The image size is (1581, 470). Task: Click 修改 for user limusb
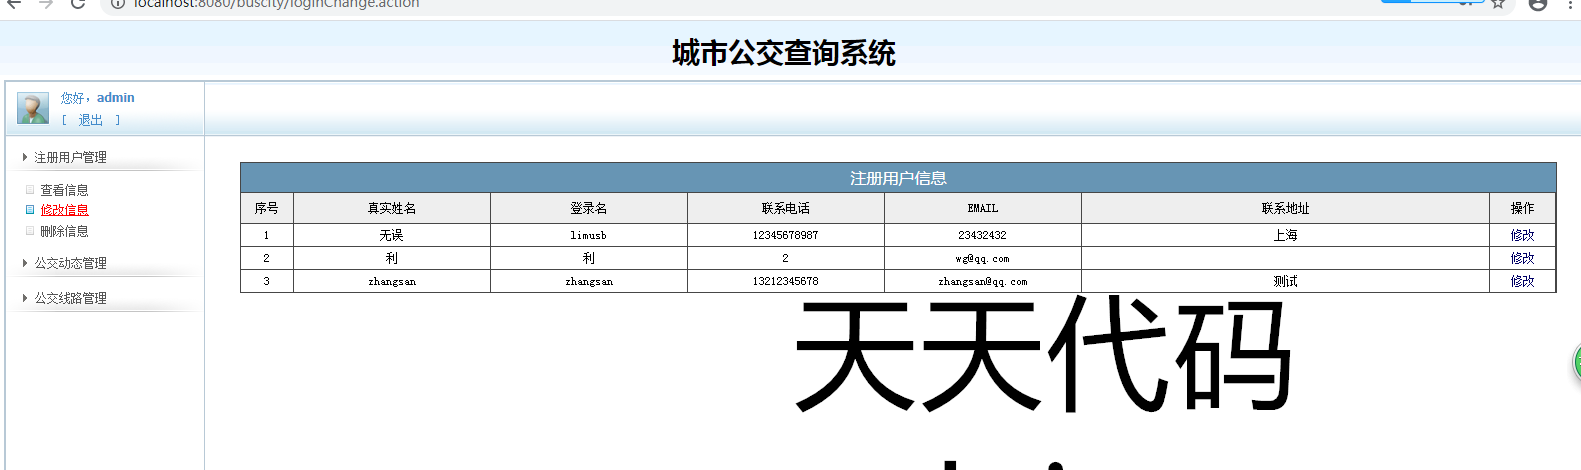1522,235
